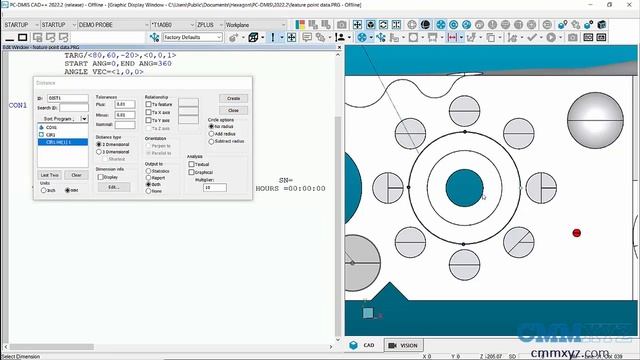Click the Clear button

point(76,175)
